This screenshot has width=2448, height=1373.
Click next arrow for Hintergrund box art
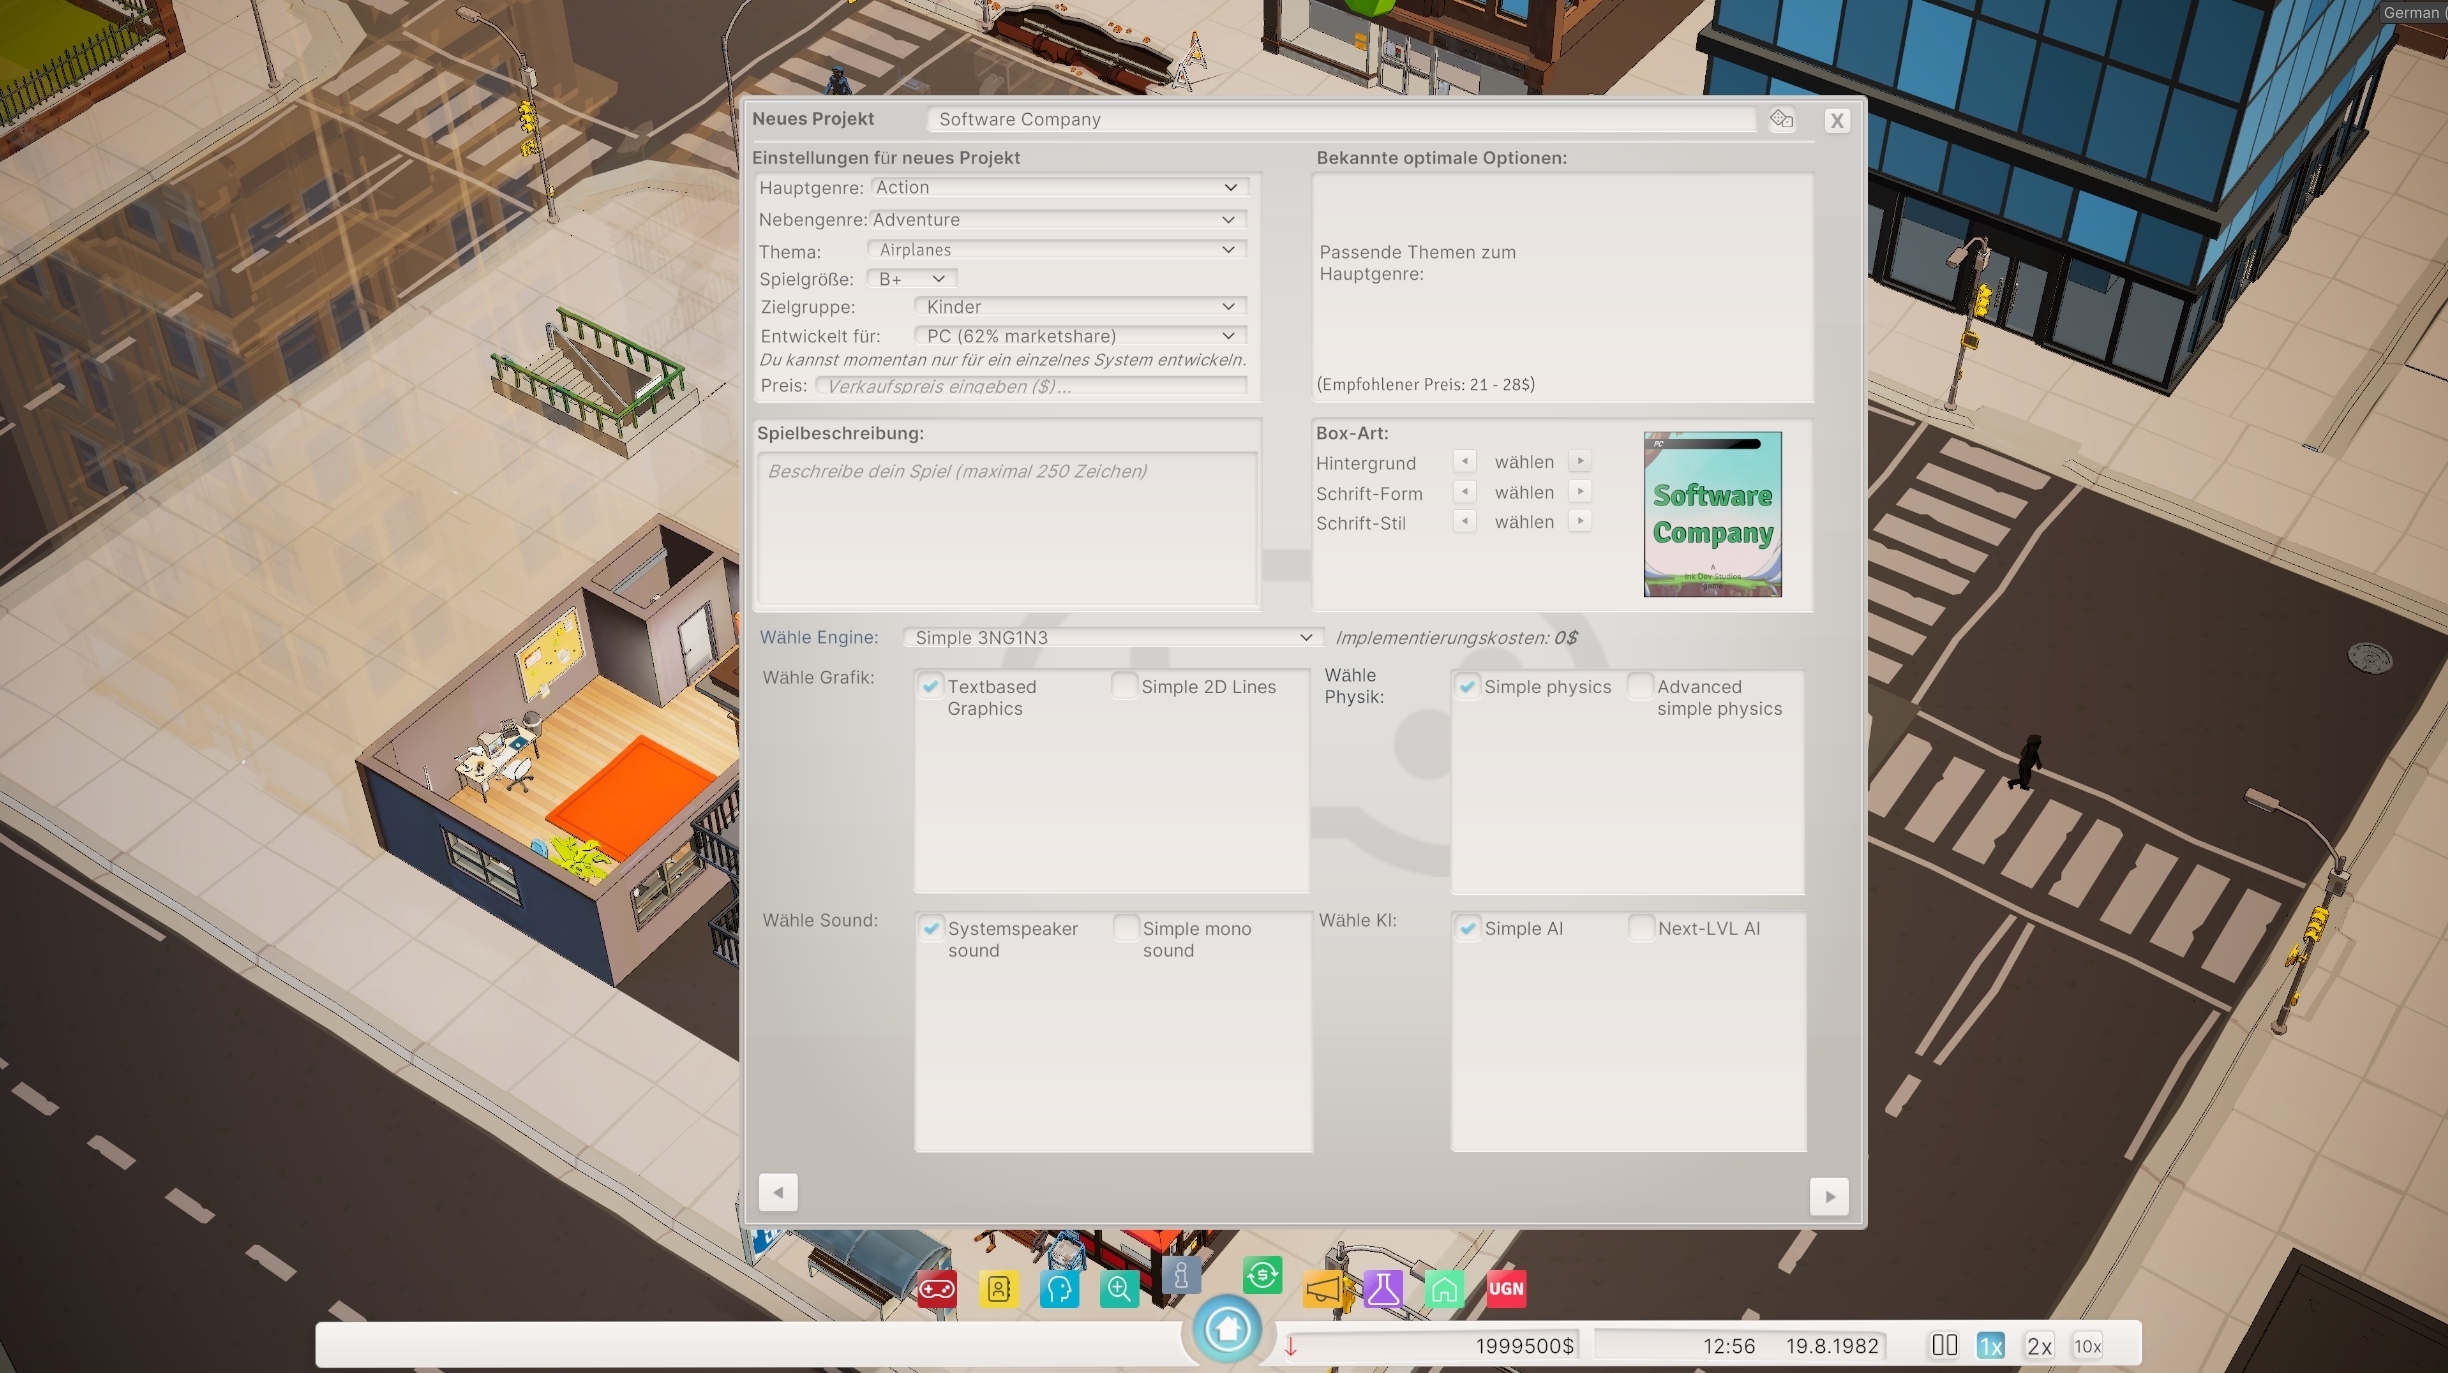pos(1580,461)
